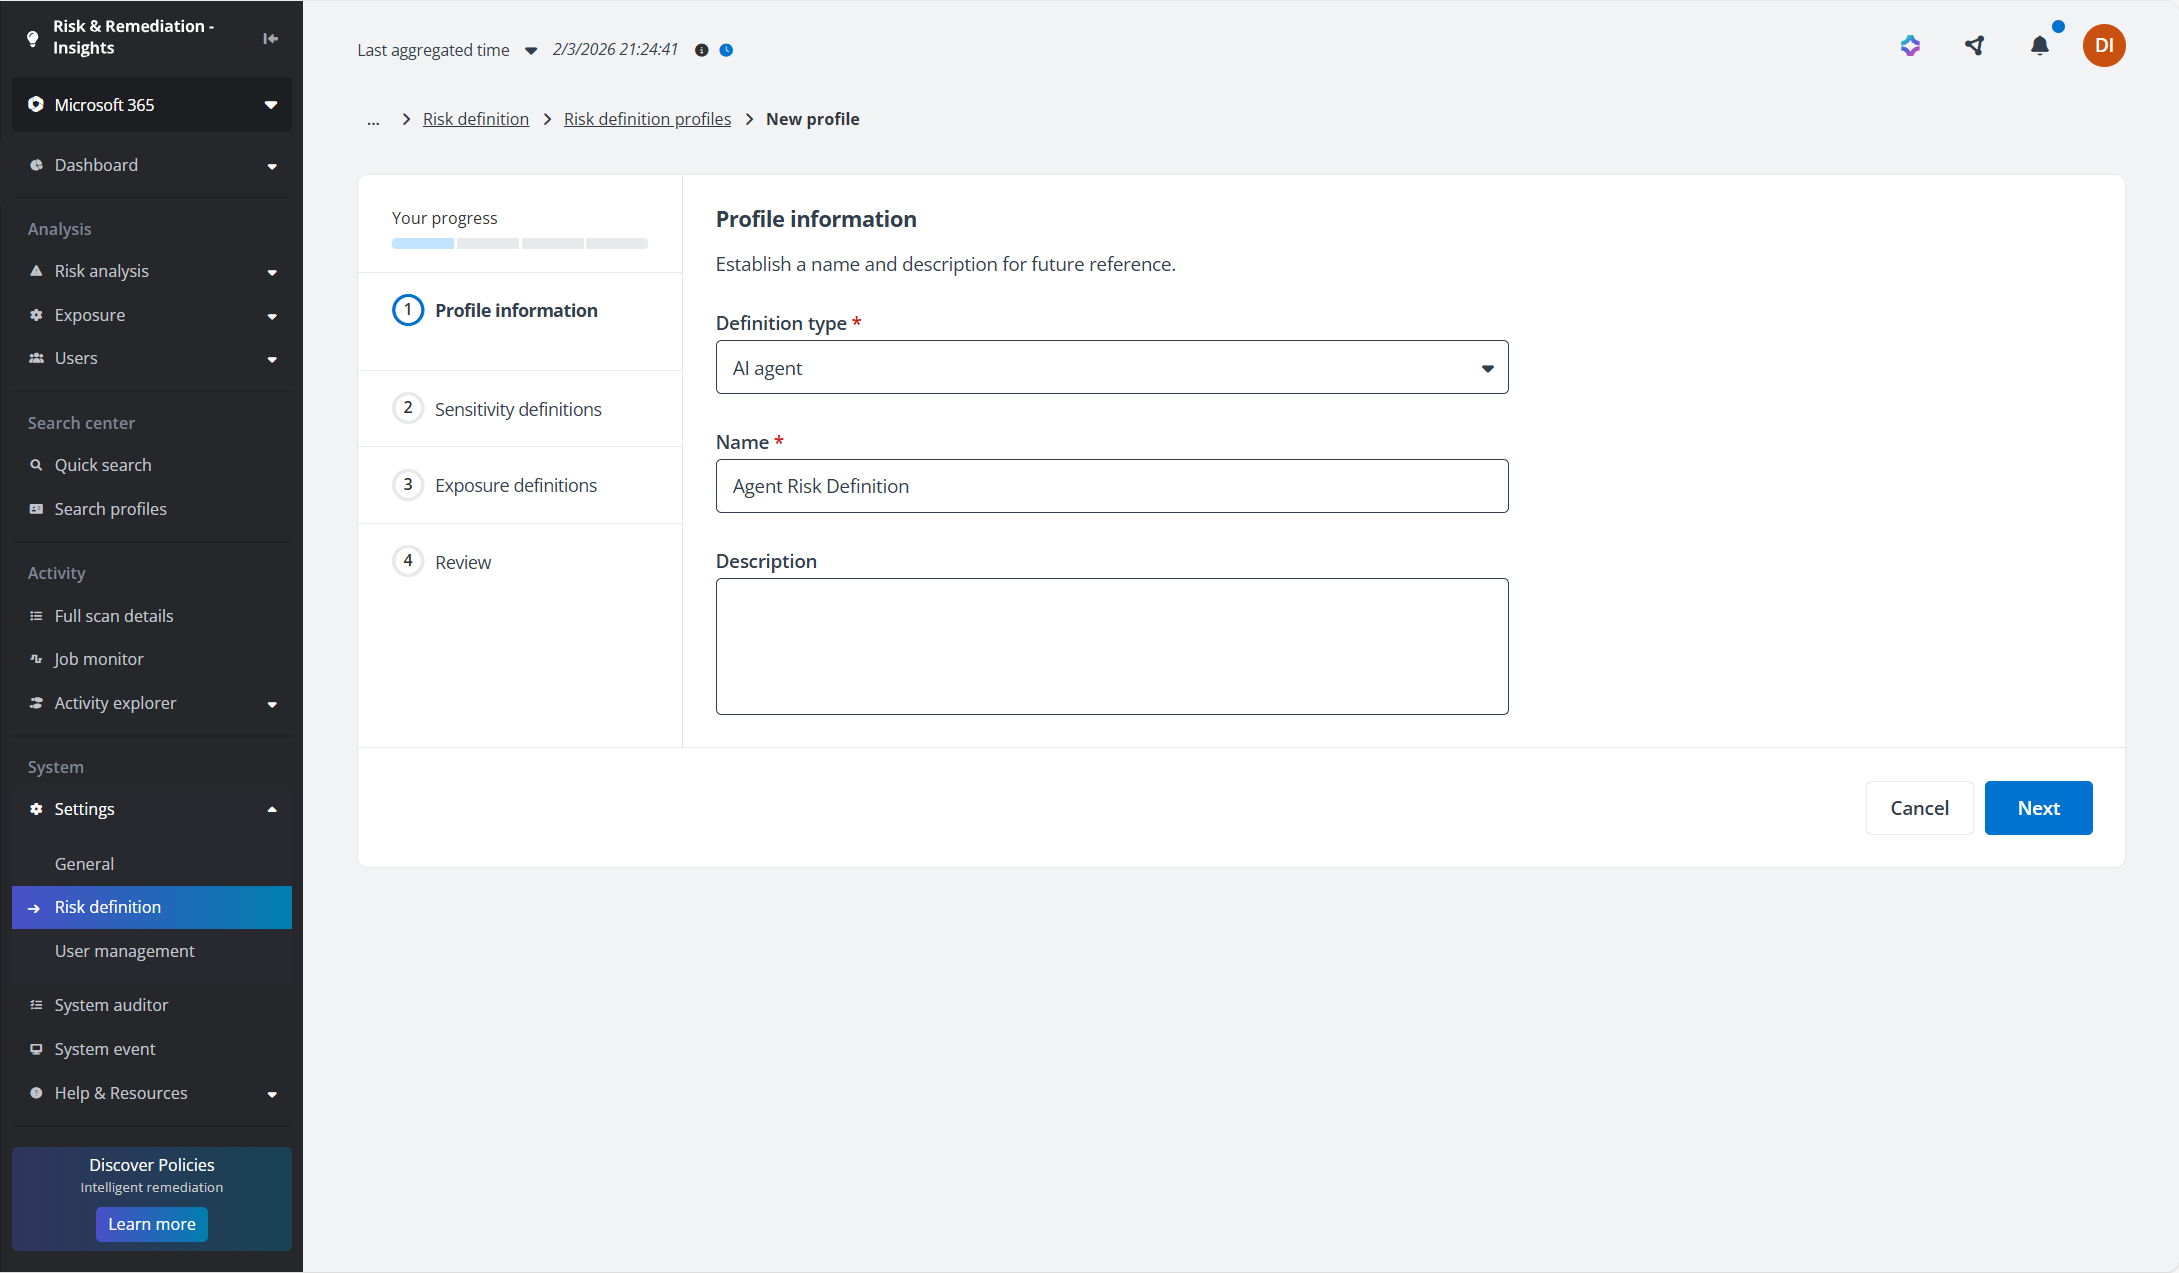Follow the Risk definition profiles breadcrumb link
Viewport: 2179px width, 1273px height.
point(647,119)
